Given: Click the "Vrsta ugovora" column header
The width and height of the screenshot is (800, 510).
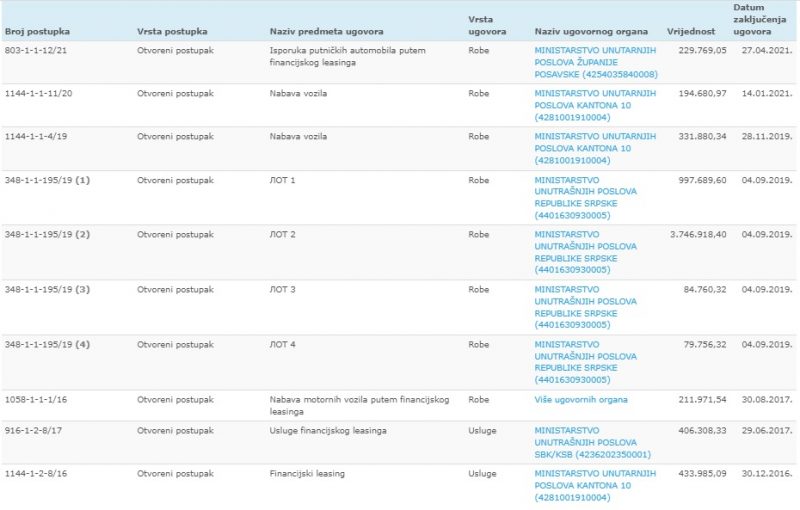Looking at the screenshot, I should pos(487,26).
